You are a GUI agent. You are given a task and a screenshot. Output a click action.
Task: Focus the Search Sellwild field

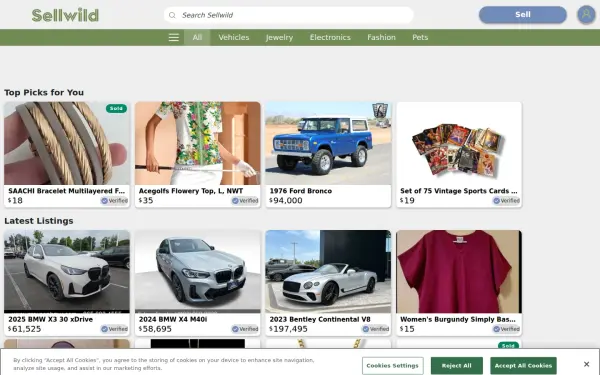[289, 15]
